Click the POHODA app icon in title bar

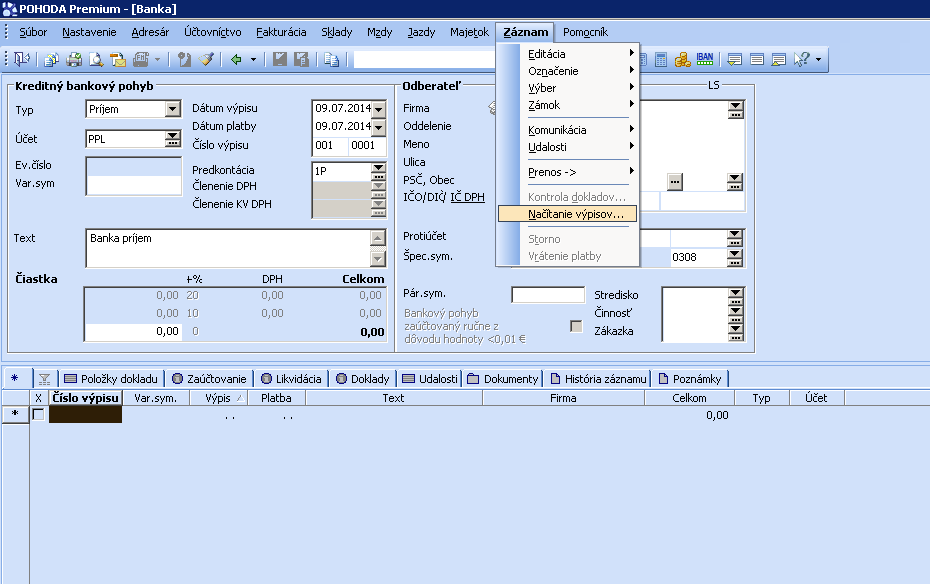[9, 9]
